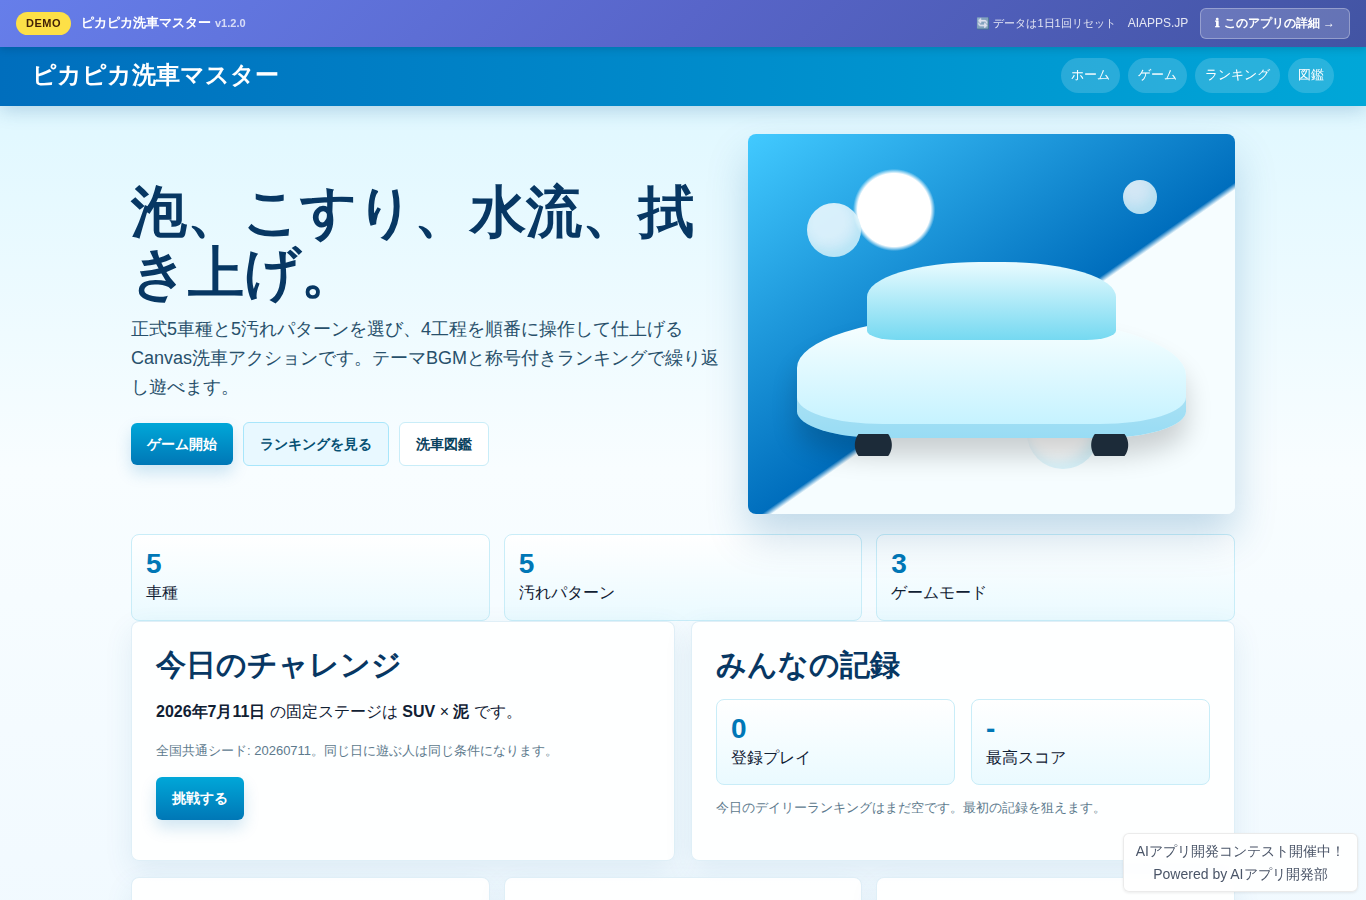Click the 挑戦する button
1366x900 pixels.
click(x=200, y=798)
